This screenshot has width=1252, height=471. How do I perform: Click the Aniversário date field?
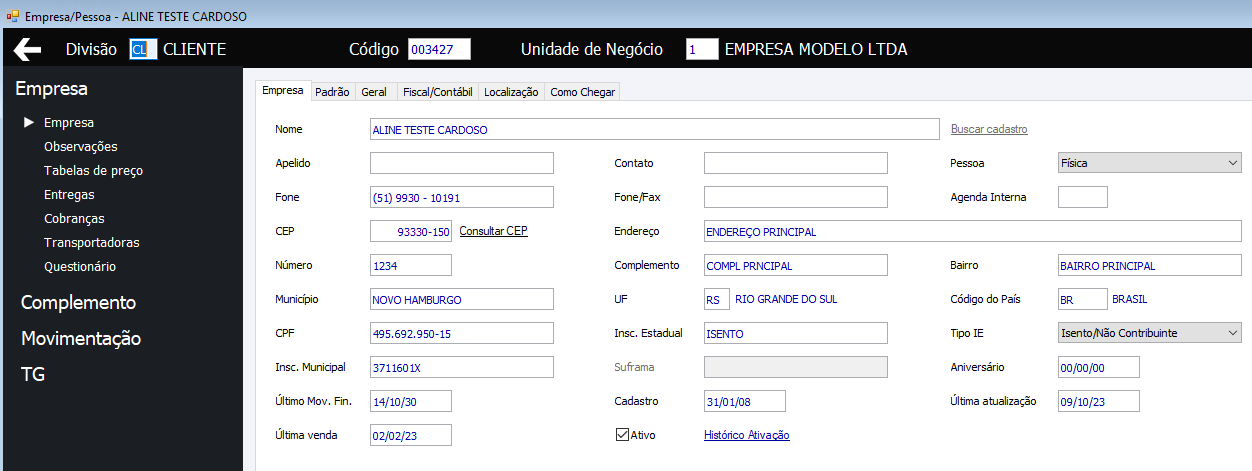pyautogui.click(x=1099, y=367)
